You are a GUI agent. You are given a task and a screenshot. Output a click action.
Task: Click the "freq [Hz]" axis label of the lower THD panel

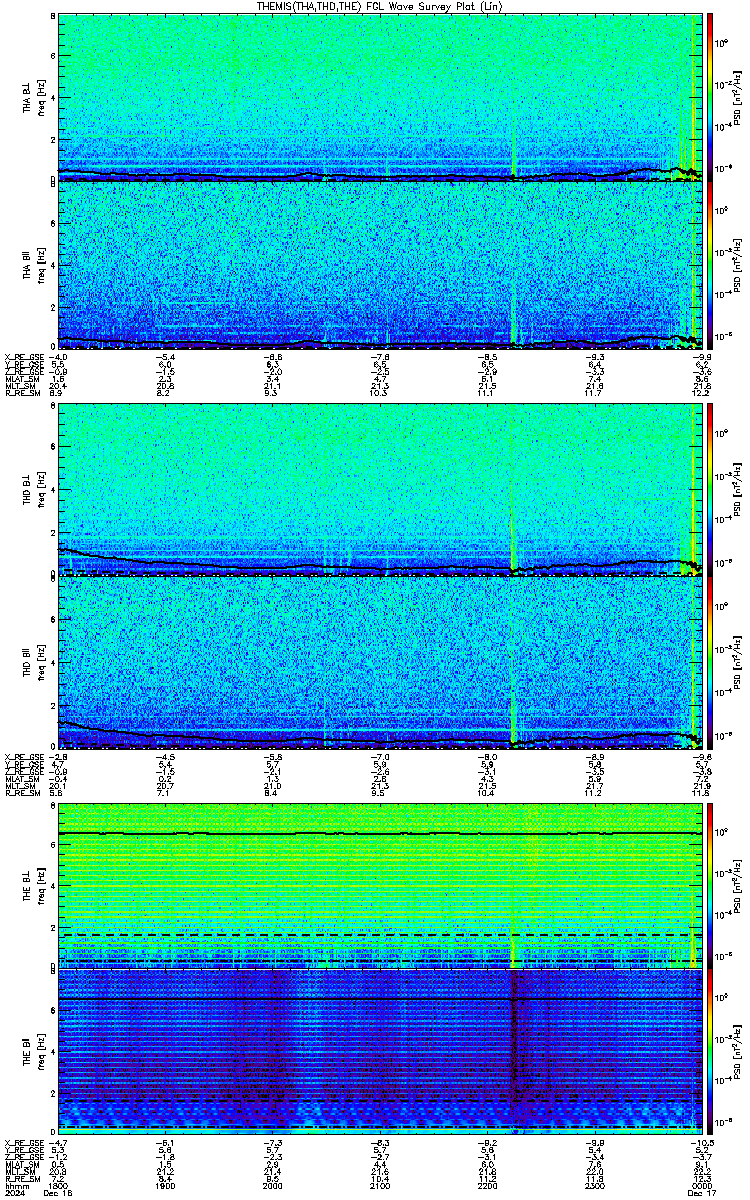tap(40, 662)
